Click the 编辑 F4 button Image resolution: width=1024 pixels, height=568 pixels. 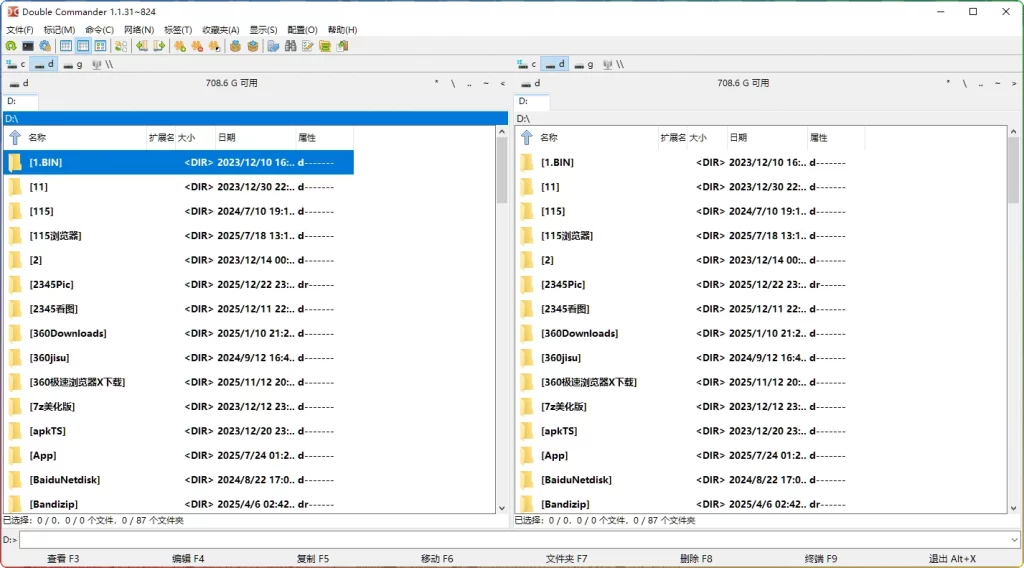[188, 559]
